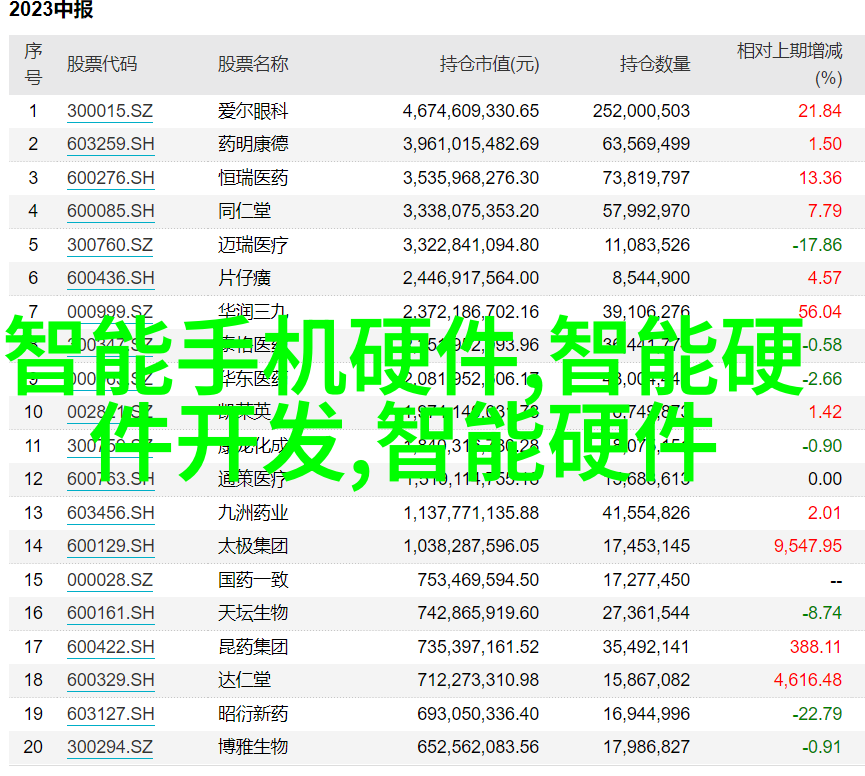
Task: Click holding quantity 41,554,826
Action: [x=646, y=513]
